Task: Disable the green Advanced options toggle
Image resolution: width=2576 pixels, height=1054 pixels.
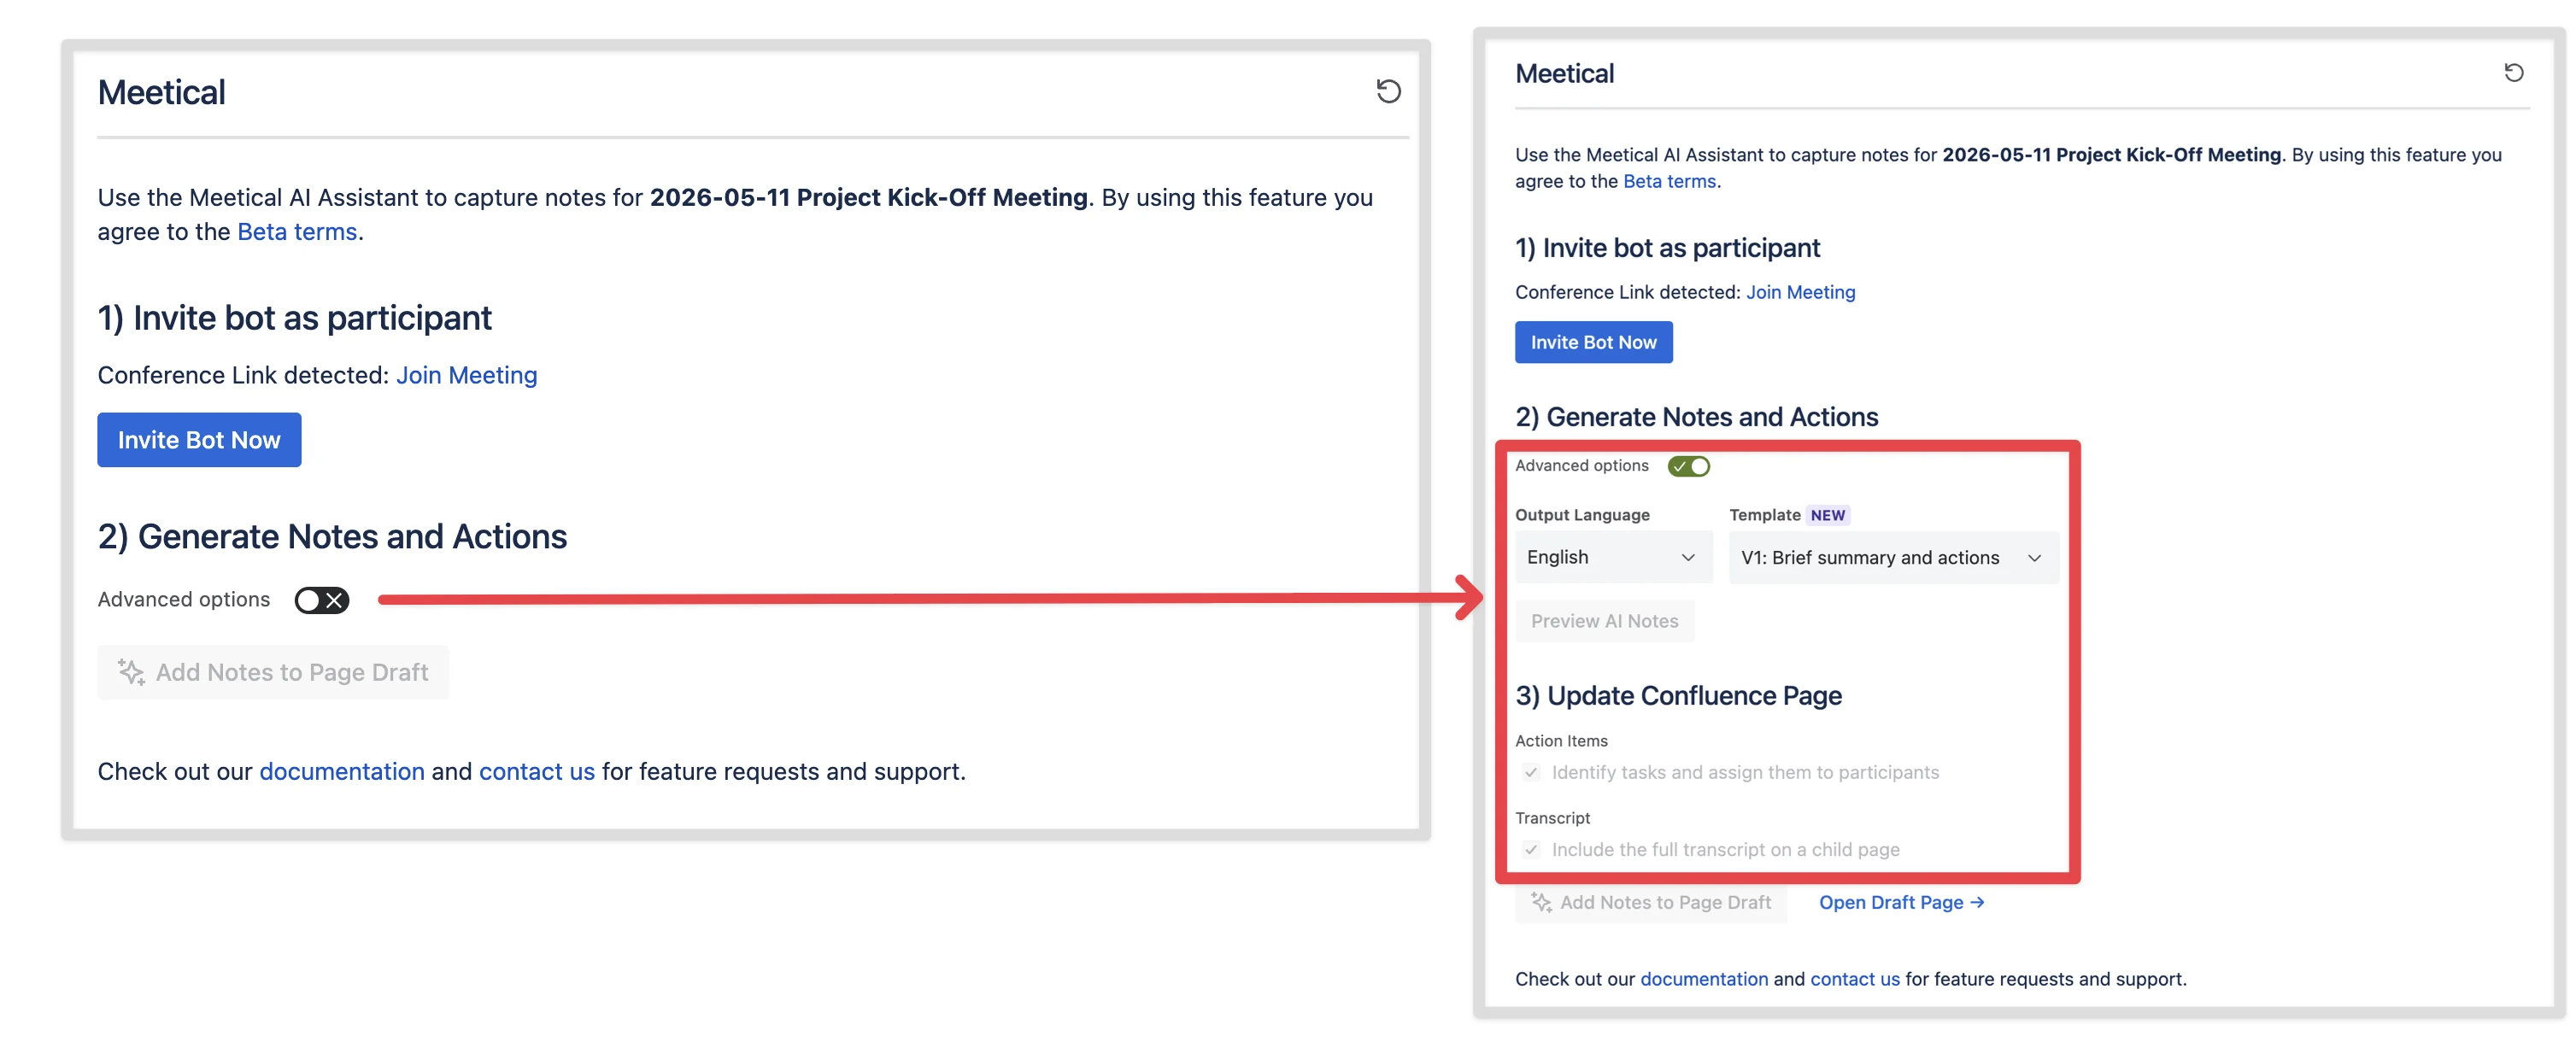Action: point(1688,466)
